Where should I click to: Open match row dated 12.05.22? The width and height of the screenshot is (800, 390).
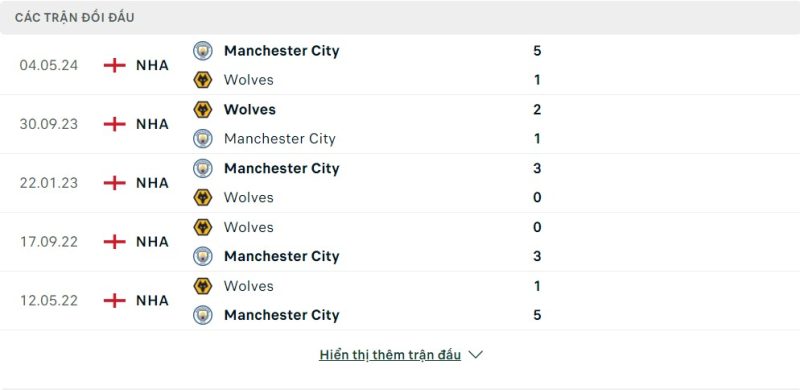[400, 300]
